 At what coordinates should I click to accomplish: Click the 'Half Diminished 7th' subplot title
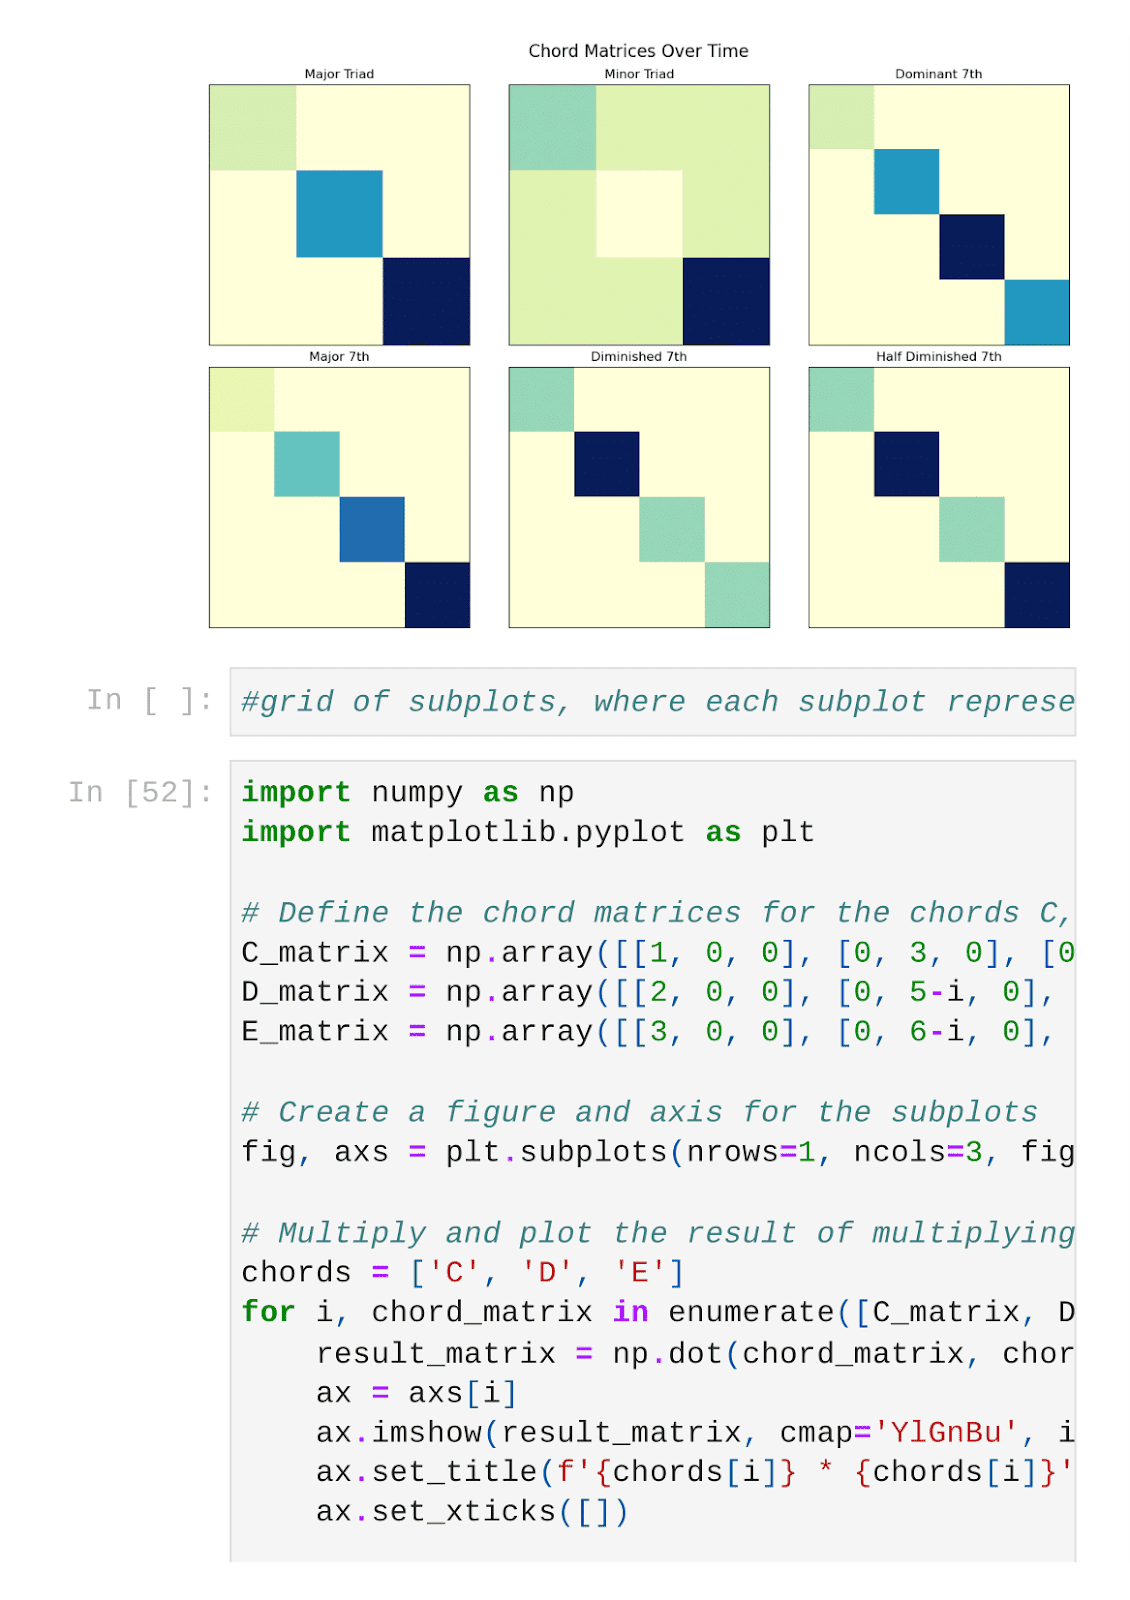point(939,356)
